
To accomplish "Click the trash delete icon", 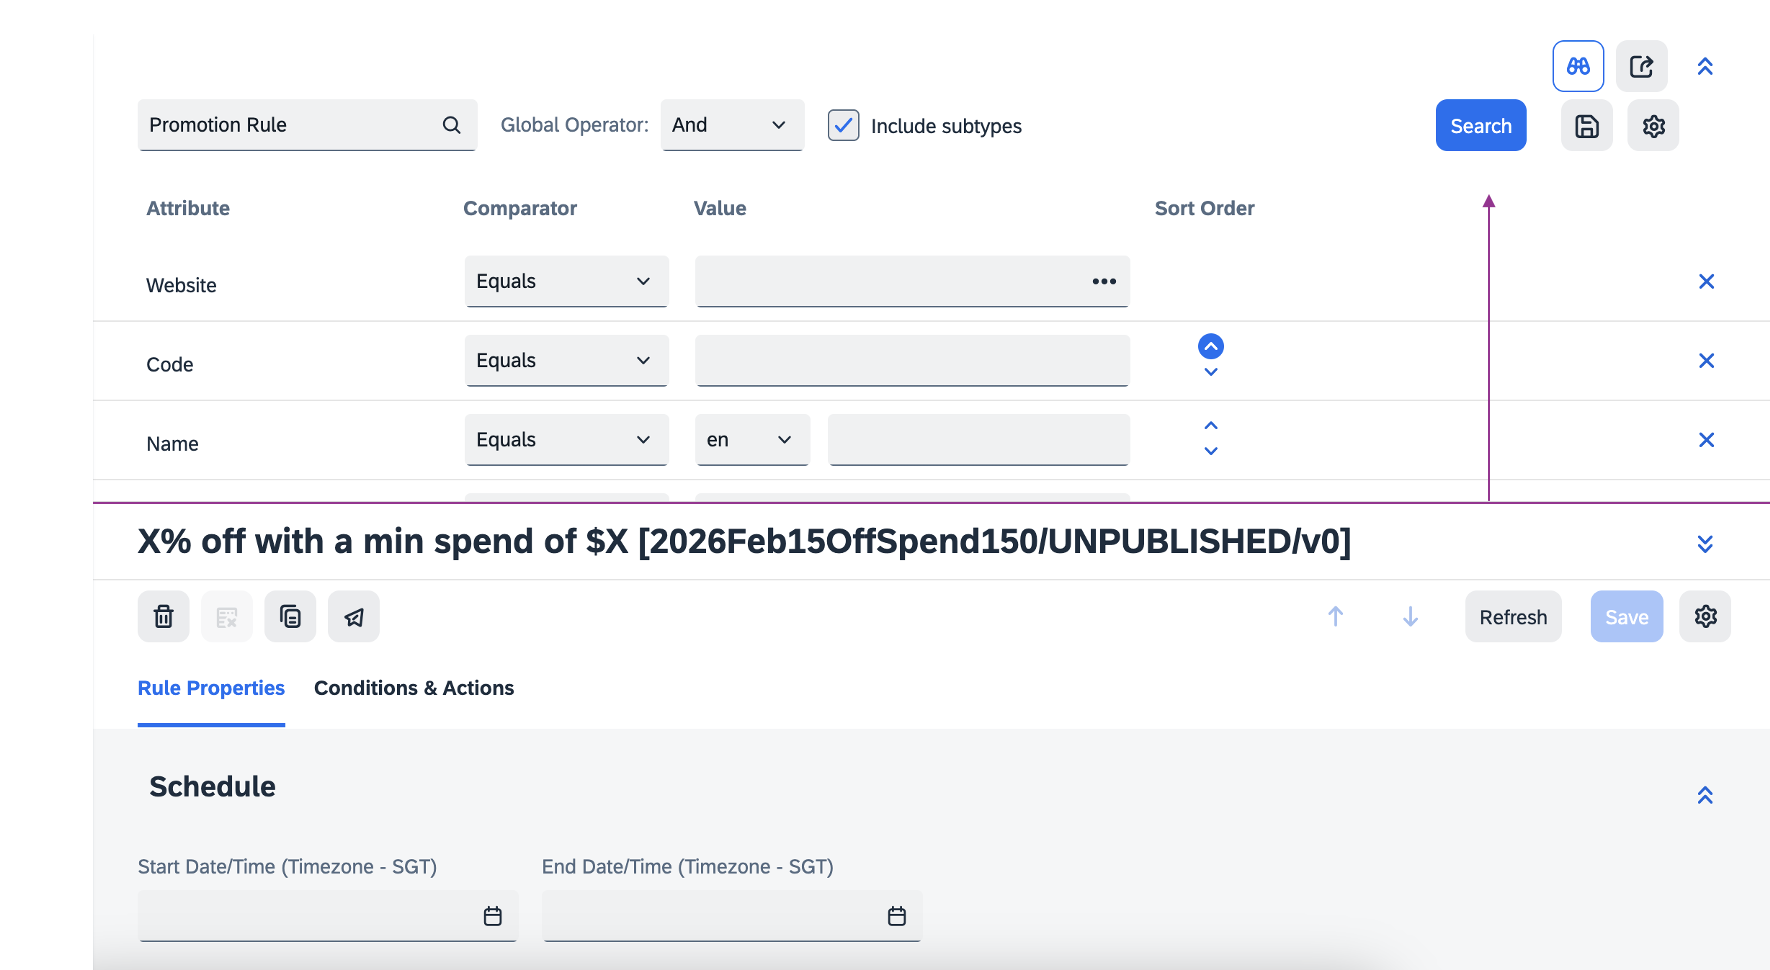I will click(163, 617).
